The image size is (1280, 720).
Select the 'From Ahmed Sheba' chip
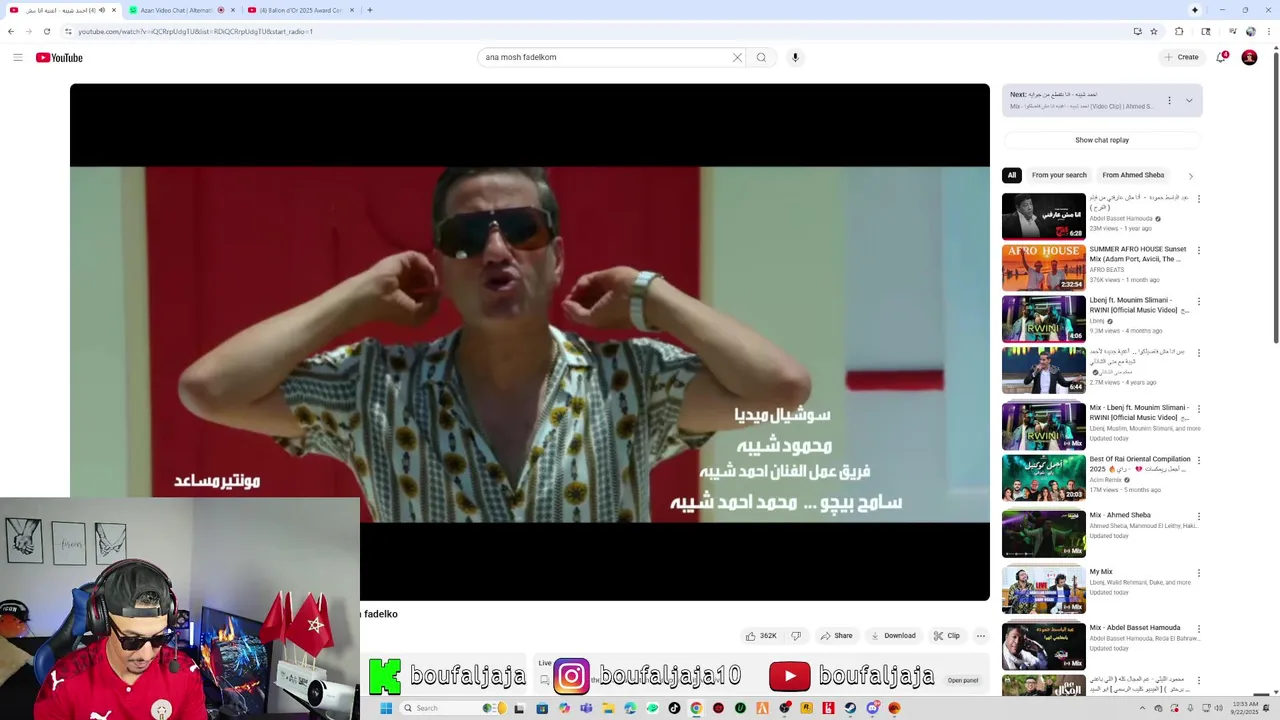point(1133,175)
